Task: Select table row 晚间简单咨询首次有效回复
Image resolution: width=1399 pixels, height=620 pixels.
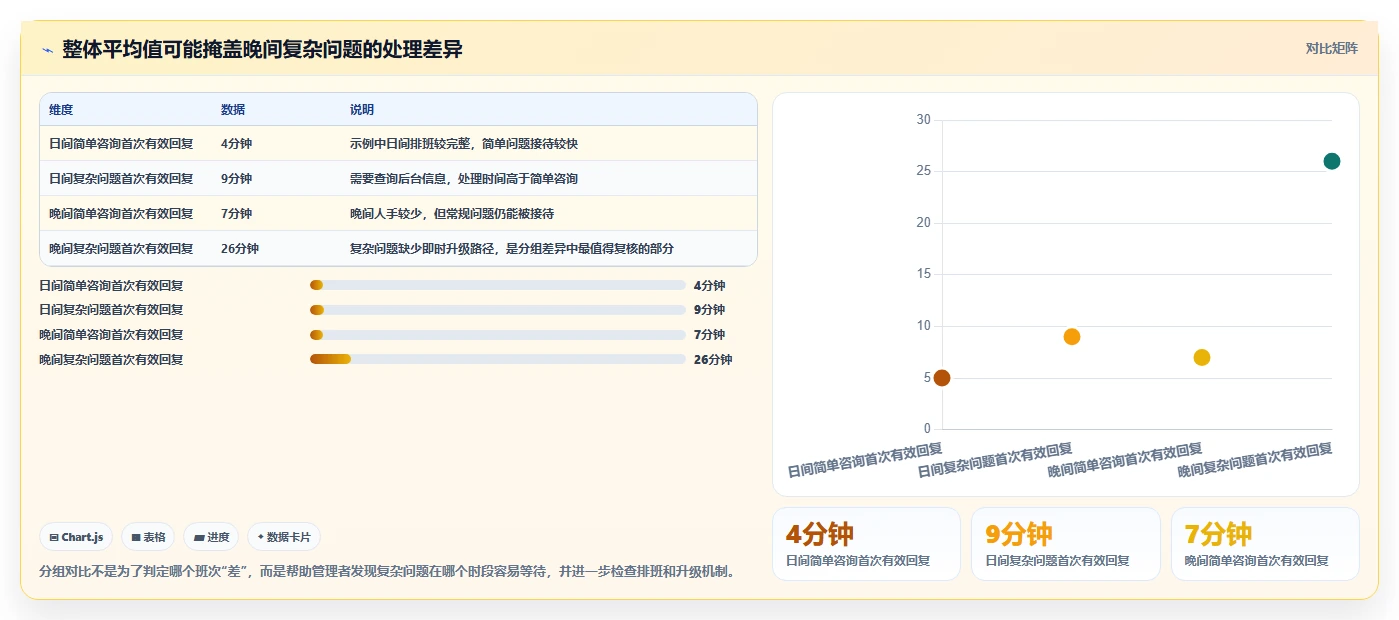Action: [x=398, y=214]
